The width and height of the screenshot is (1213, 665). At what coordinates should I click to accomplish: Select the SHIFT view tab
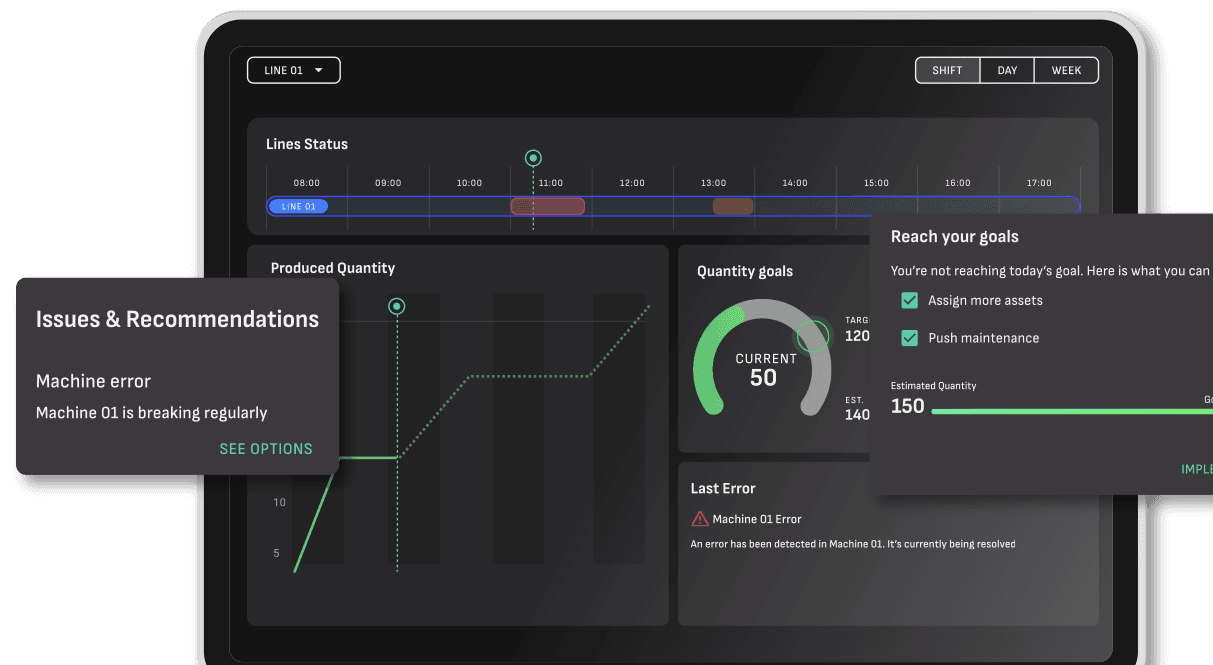pos(946,69)
